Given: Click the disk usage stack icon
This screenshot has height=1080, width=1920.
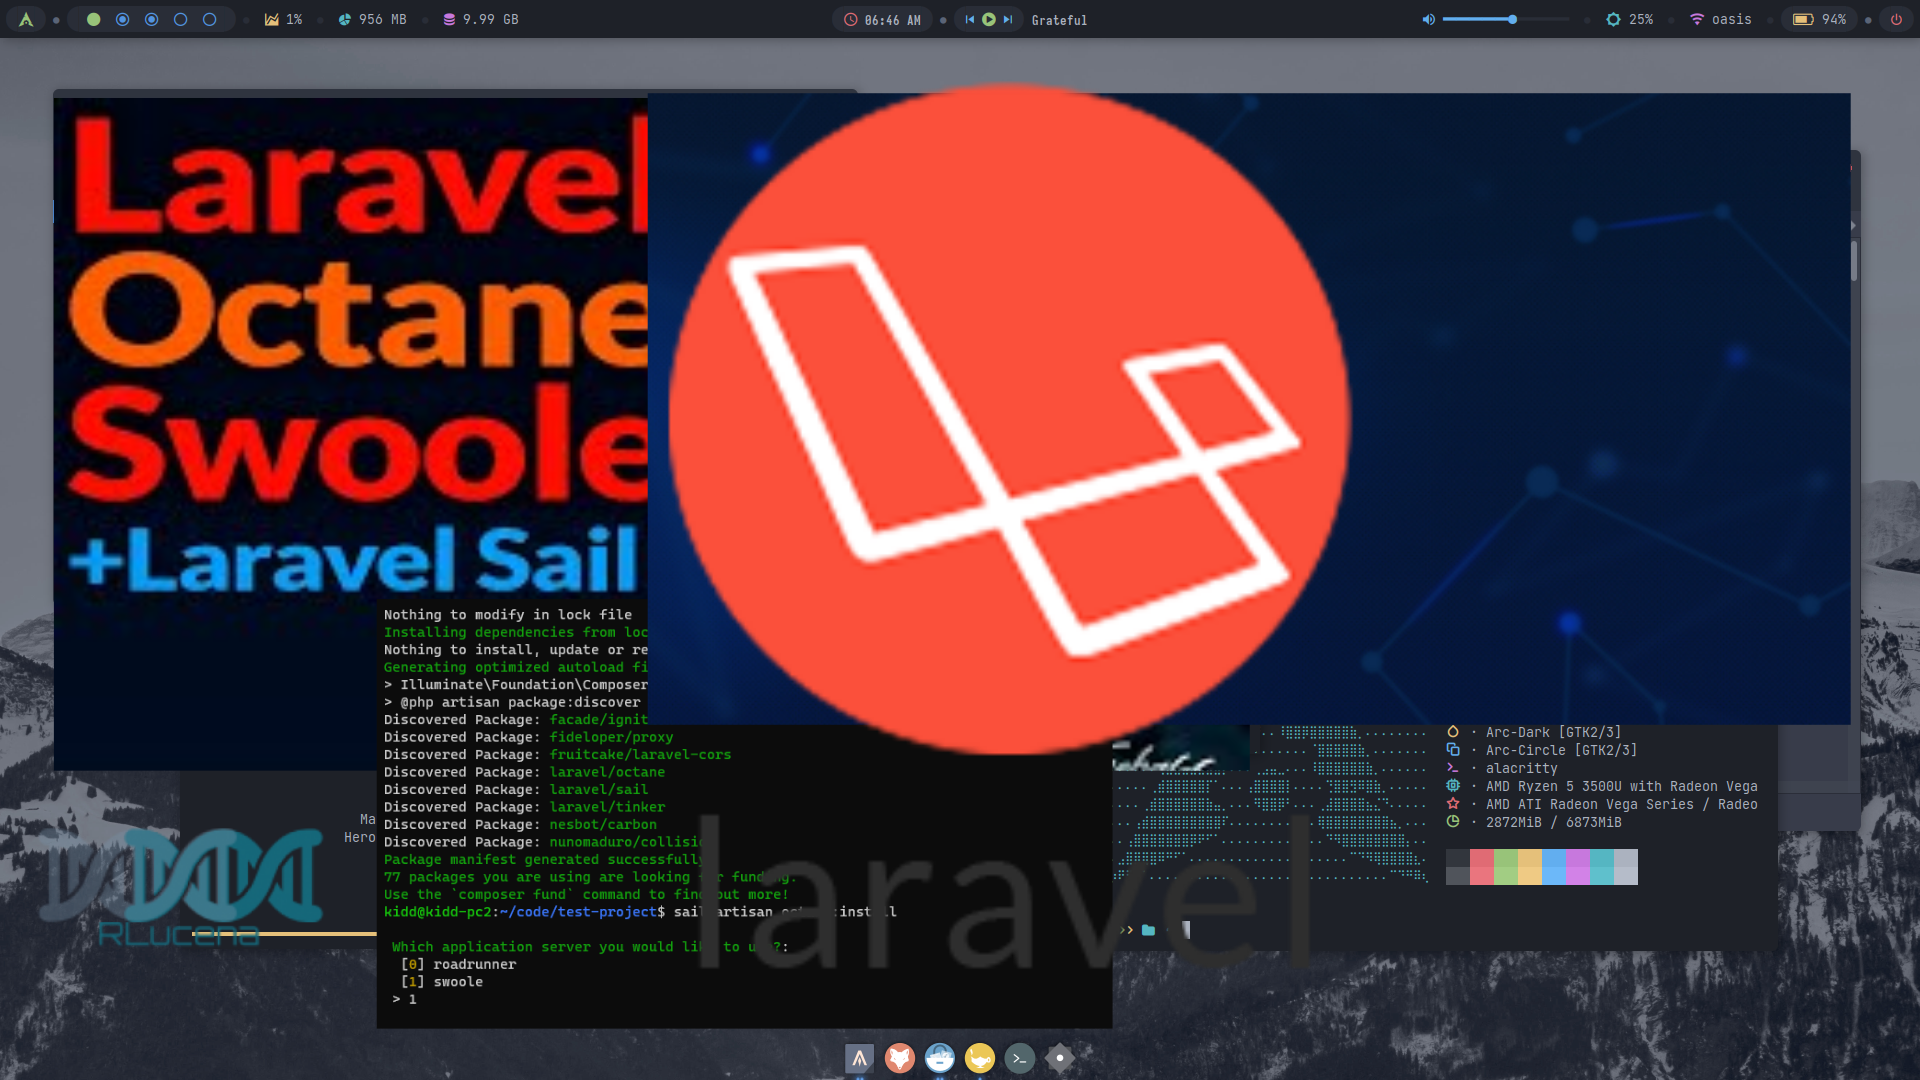Looking at the screenshot, I should pos(449,19).
